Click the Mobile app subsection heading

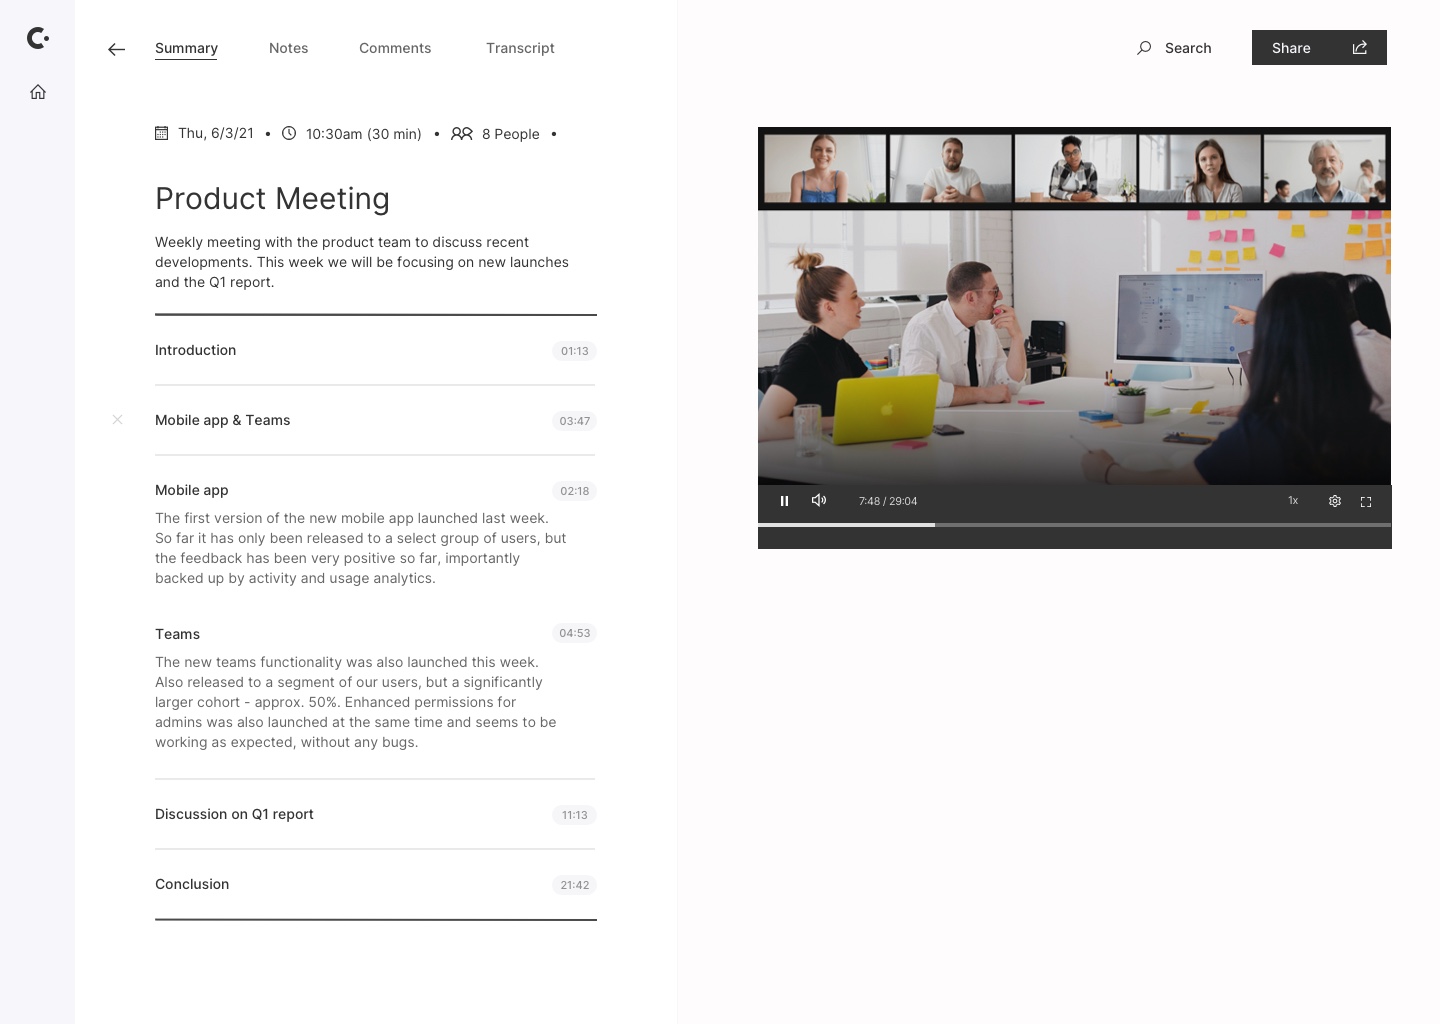click(x=192, y=490)
